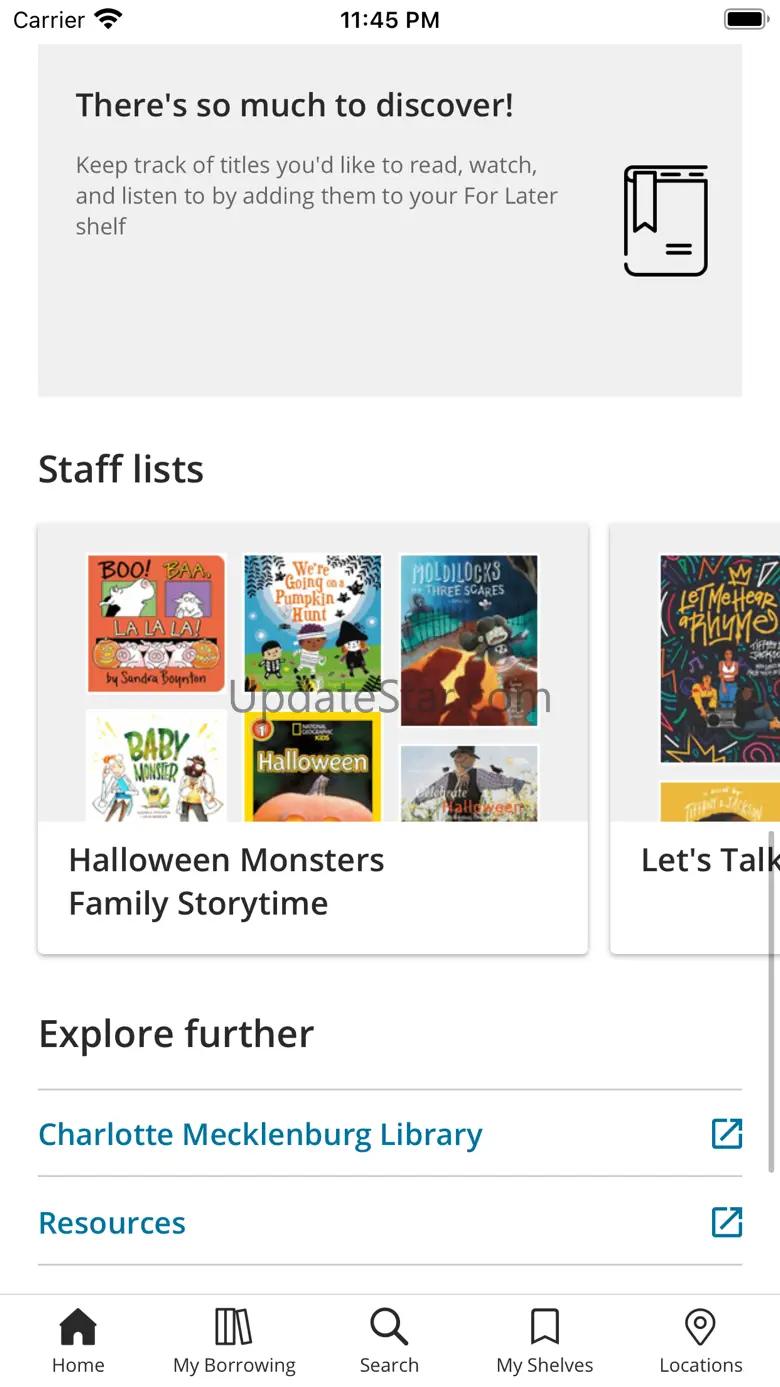Tap the Home house icon
This screenshot has width=780, height=1387.
coord(78,1328)
